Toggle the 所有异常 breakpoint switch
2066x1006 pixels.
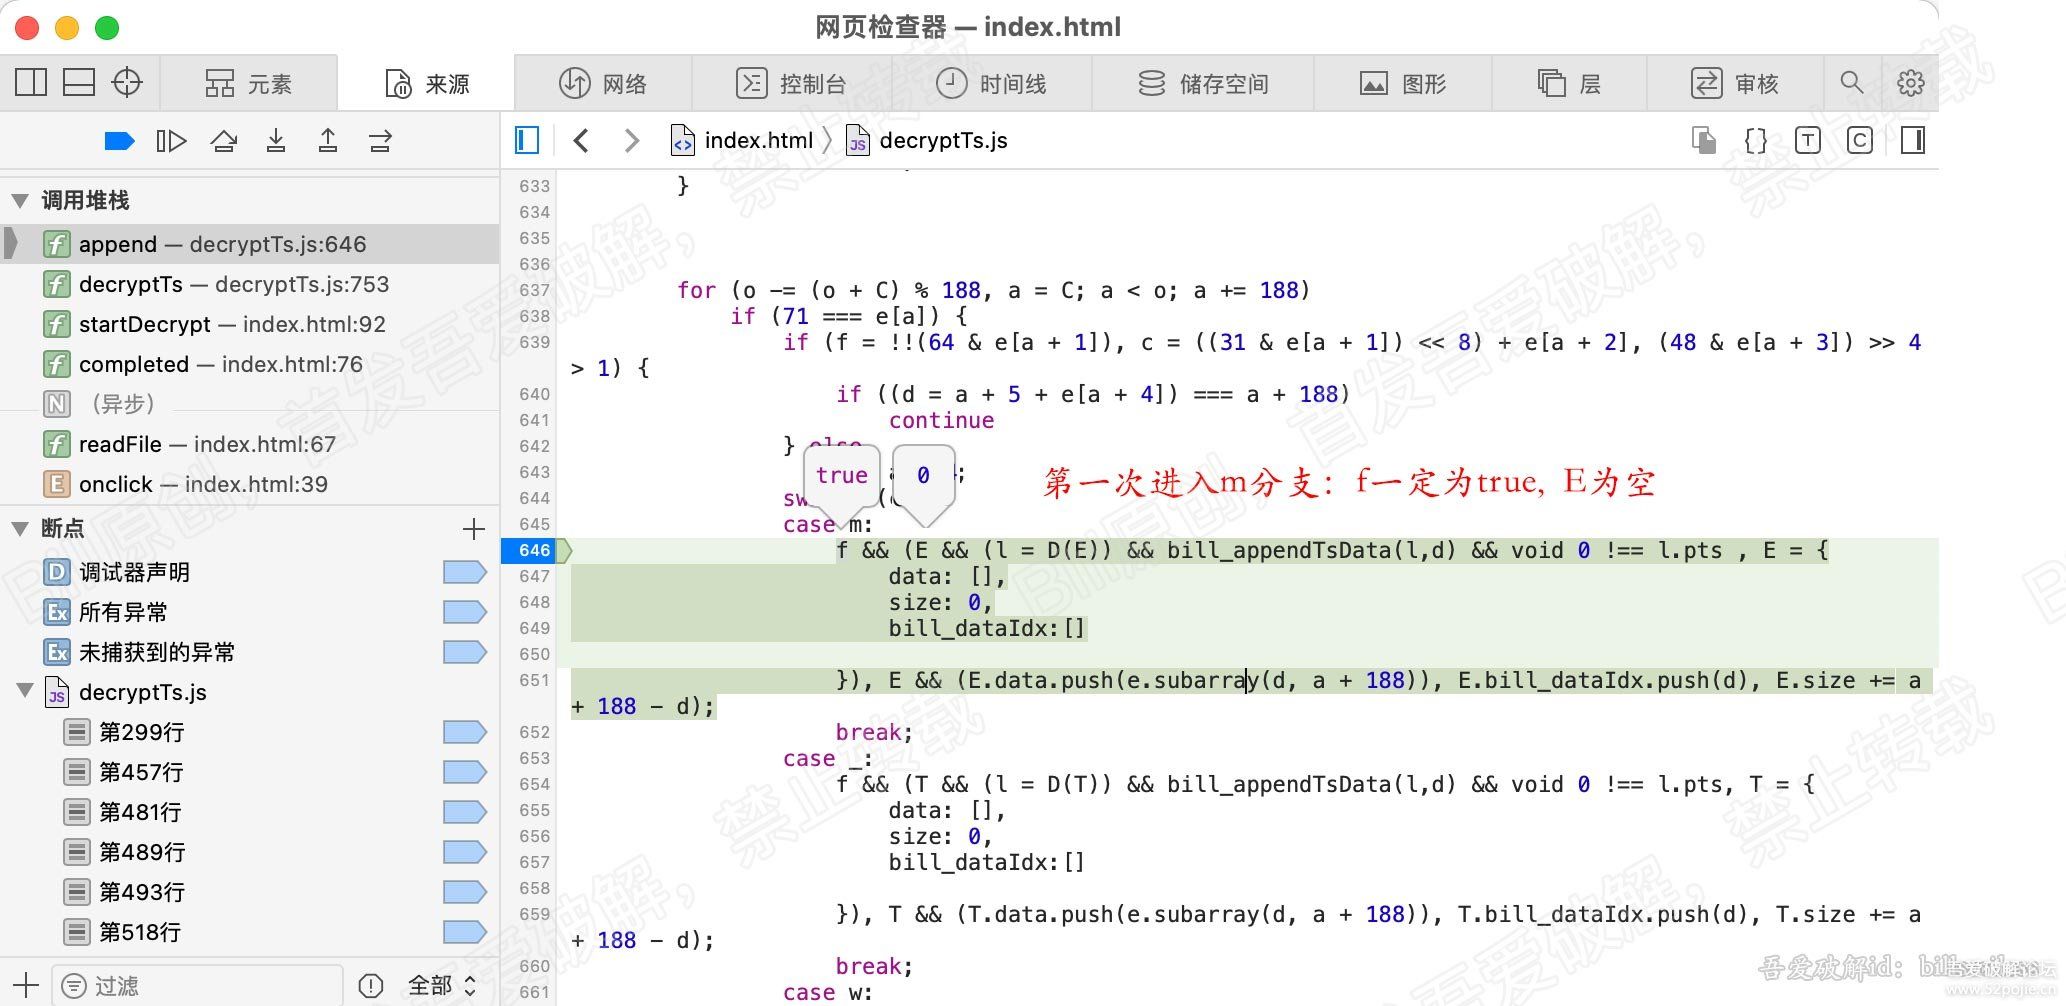464,612
